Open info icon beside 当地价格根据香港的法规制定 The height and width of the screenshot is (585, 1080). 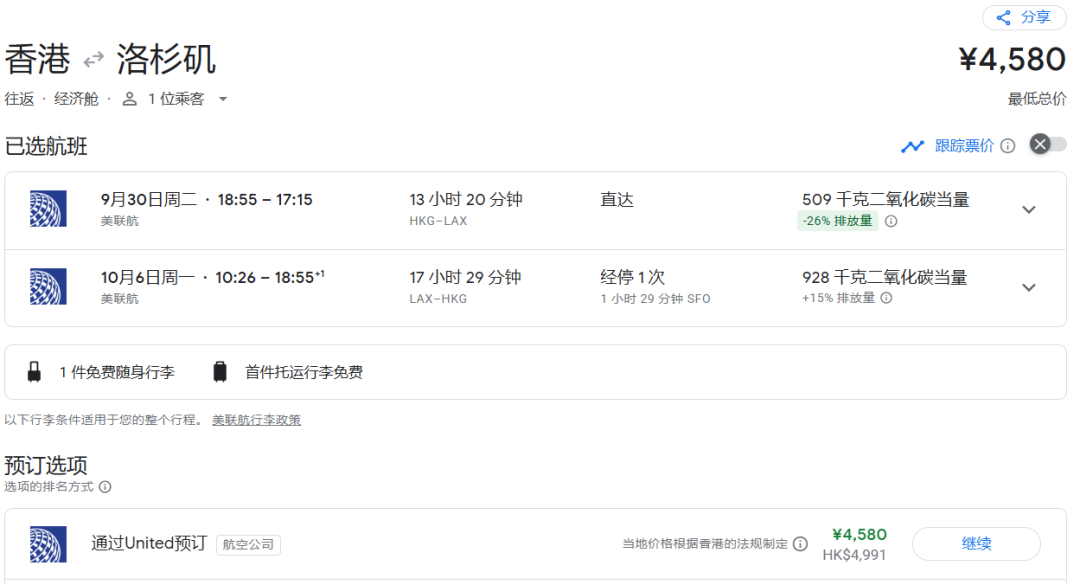[800, 544]
